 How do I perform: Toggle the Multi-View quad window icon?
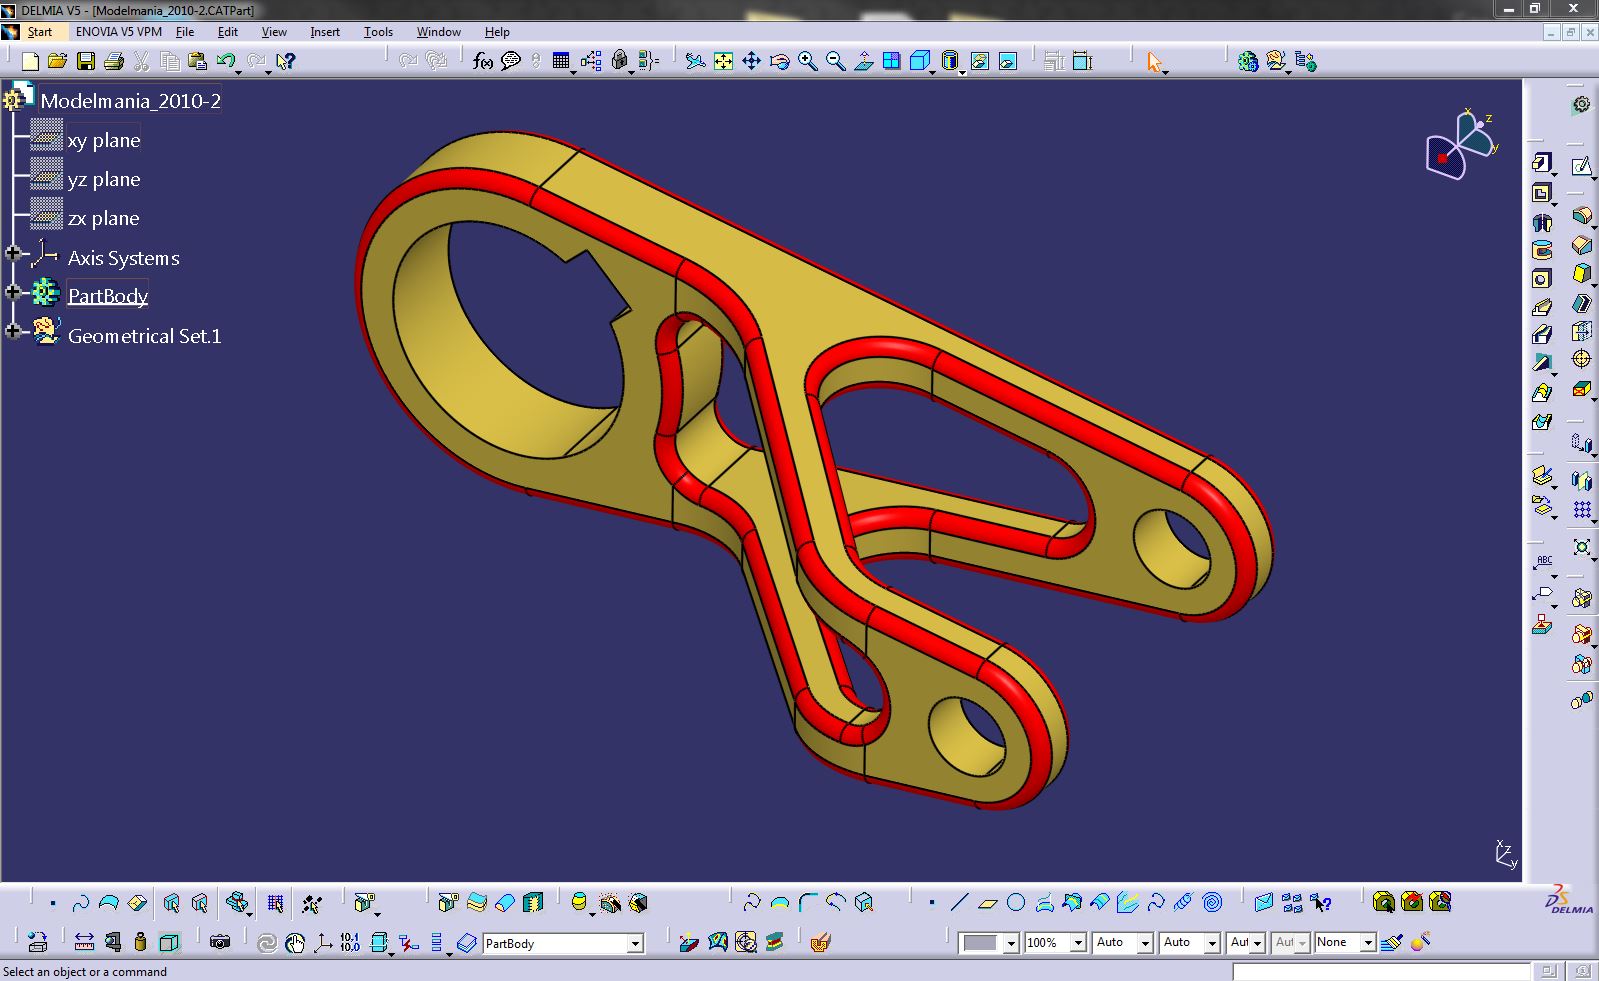tap(891, 61)
